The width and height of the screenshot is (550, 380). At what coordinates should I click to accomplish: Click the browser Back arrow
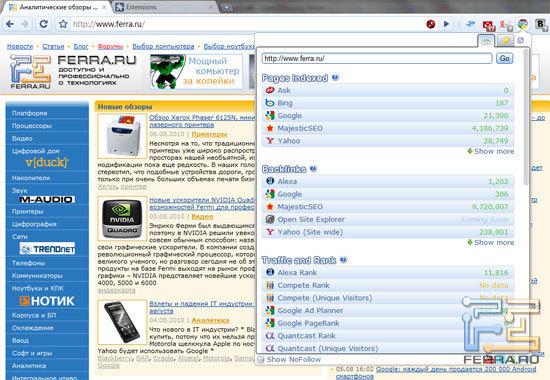click(x=10, y=24)
